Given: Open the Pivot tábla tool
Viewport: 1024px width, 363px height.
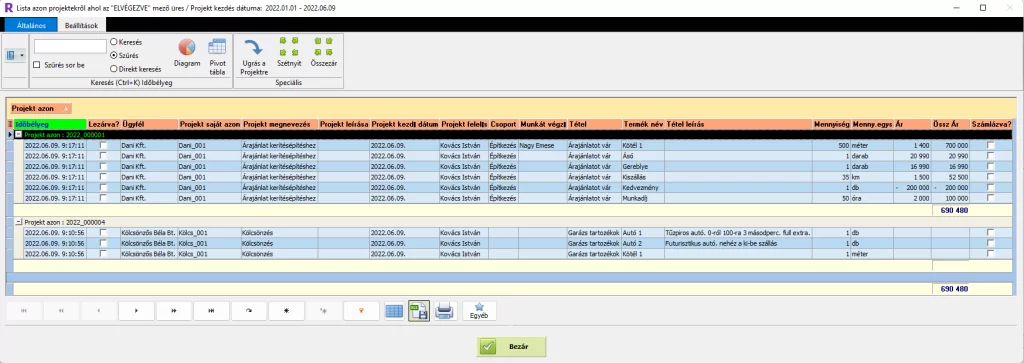Looking at the screenshot, I should [217, 57].
